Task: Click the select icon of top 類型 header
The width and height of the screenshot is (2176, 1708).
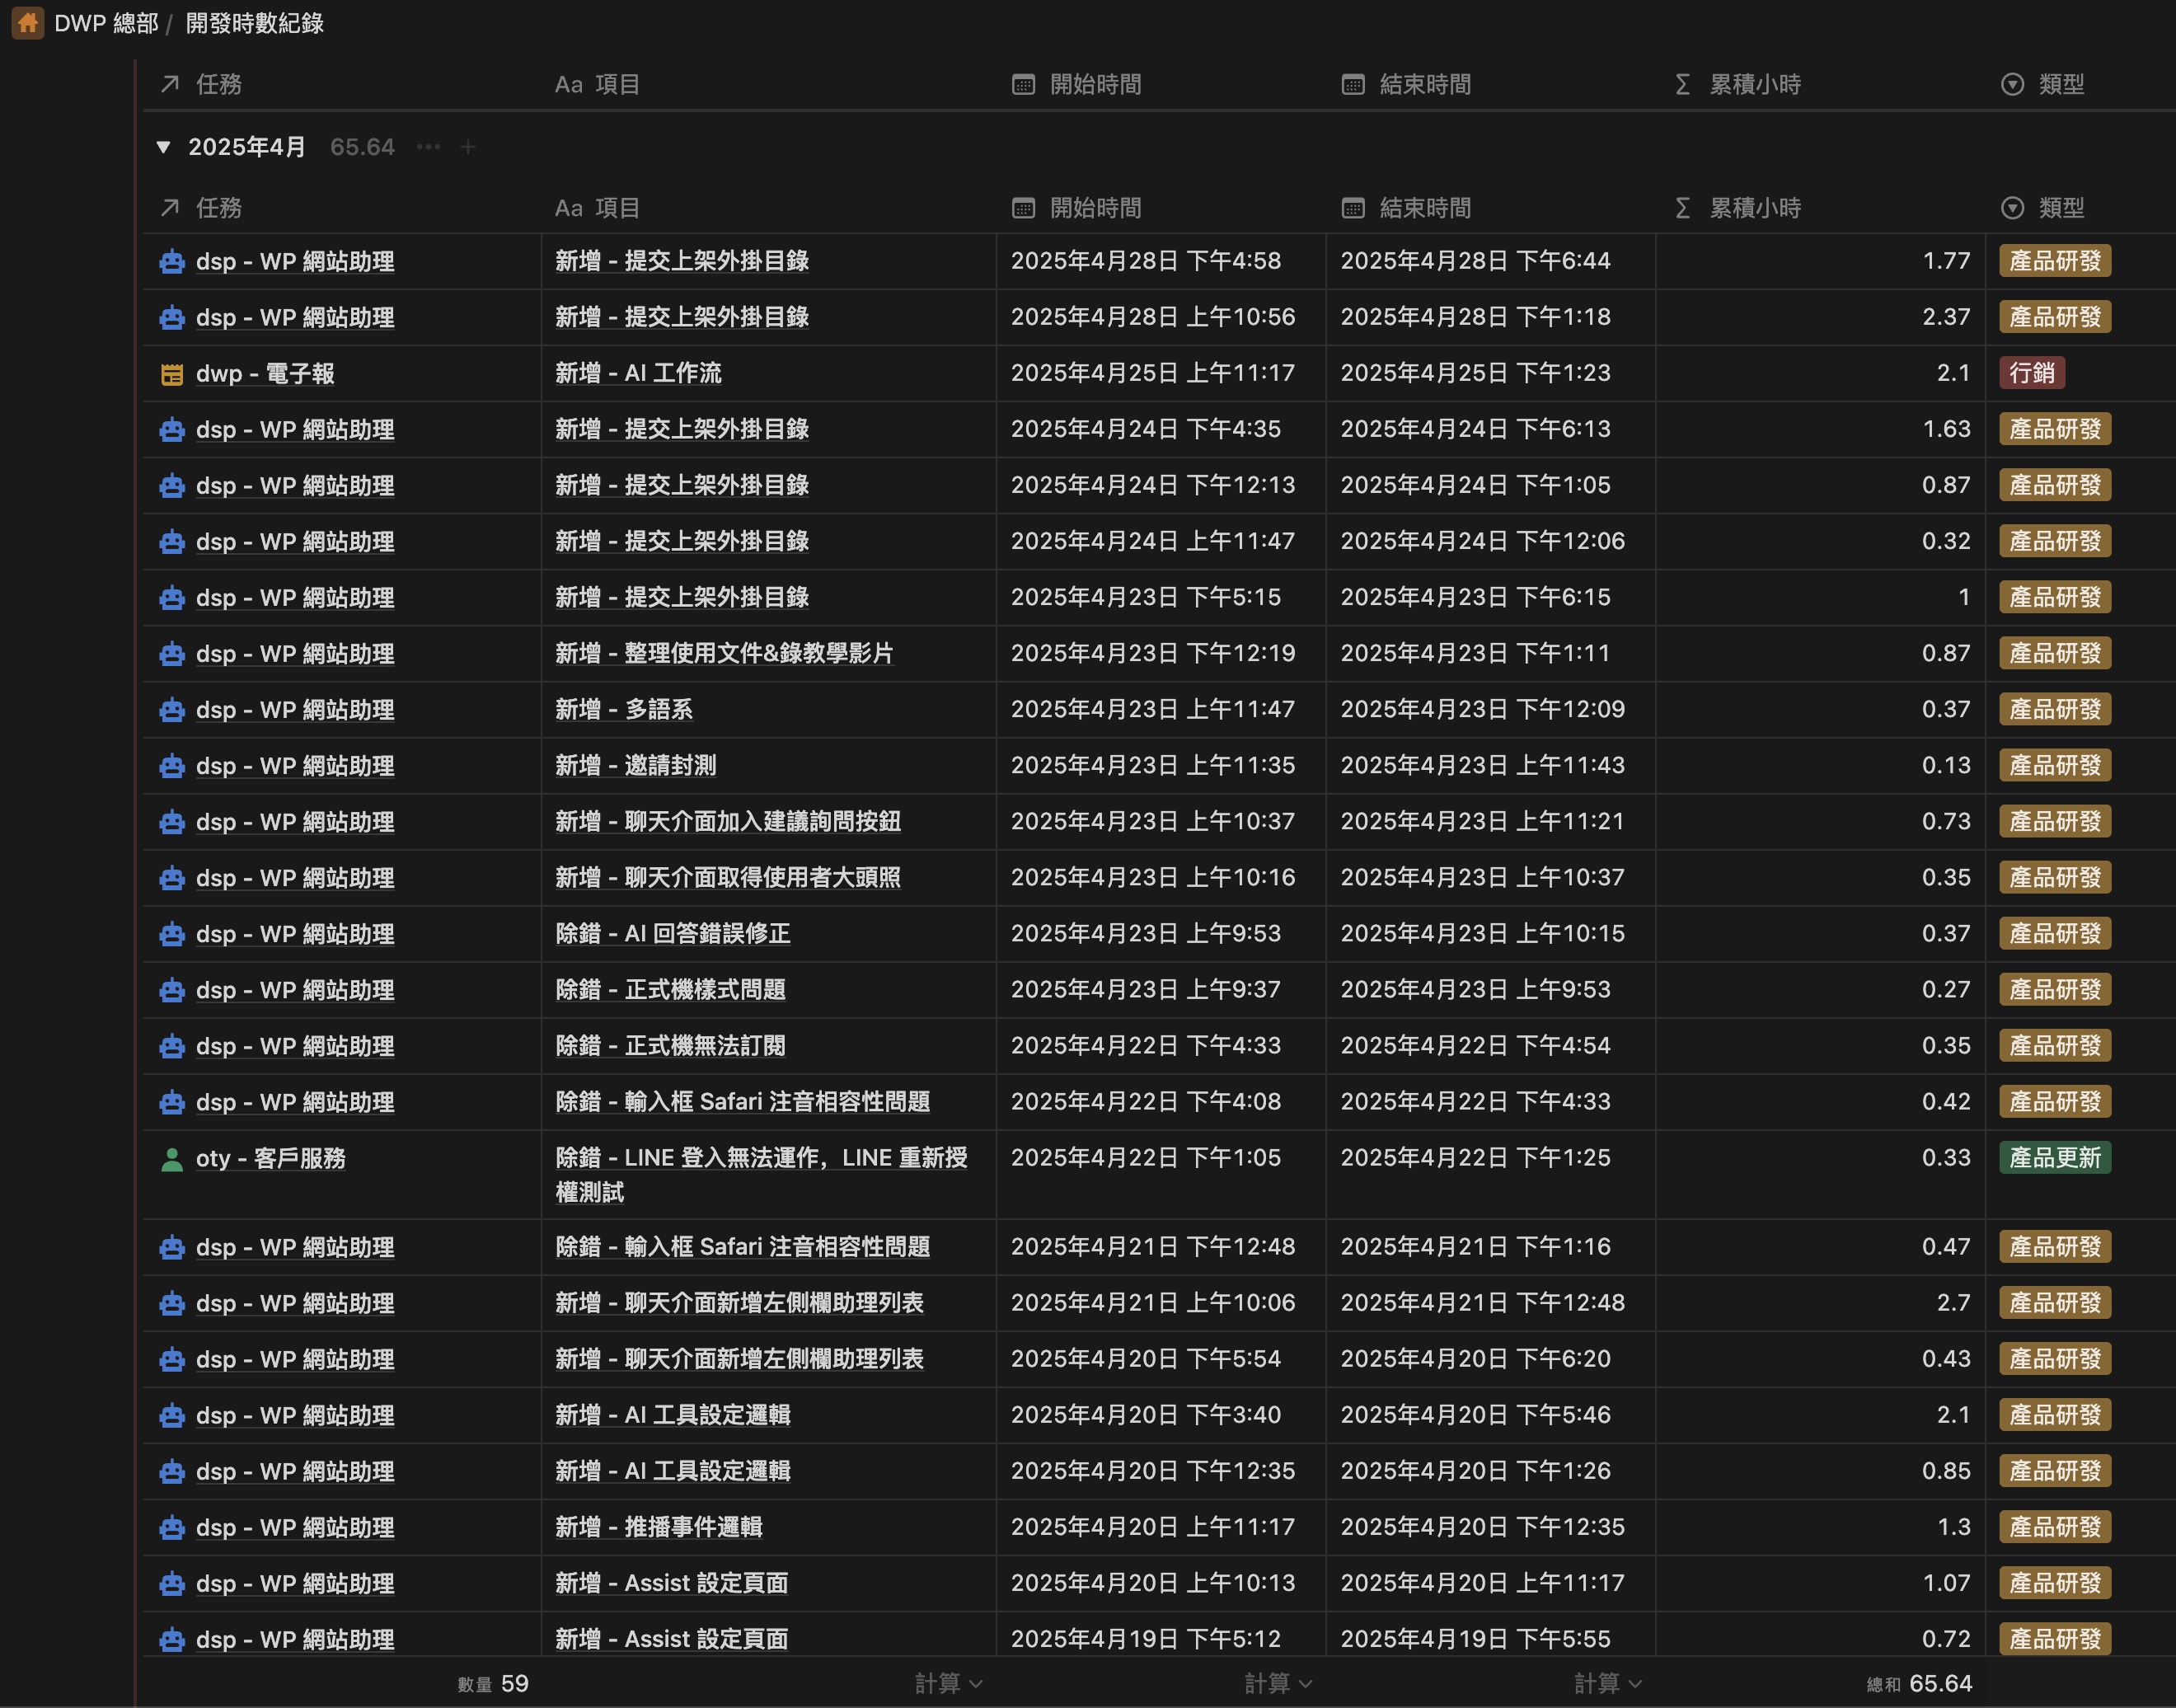Action: point(2013,84)
